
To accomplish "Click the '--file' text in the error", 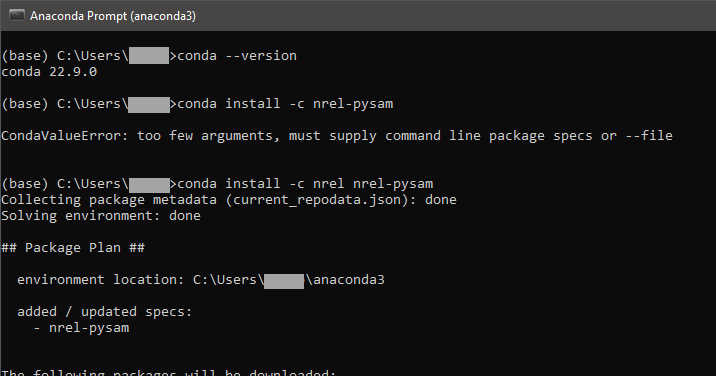I will click(649, 136).
